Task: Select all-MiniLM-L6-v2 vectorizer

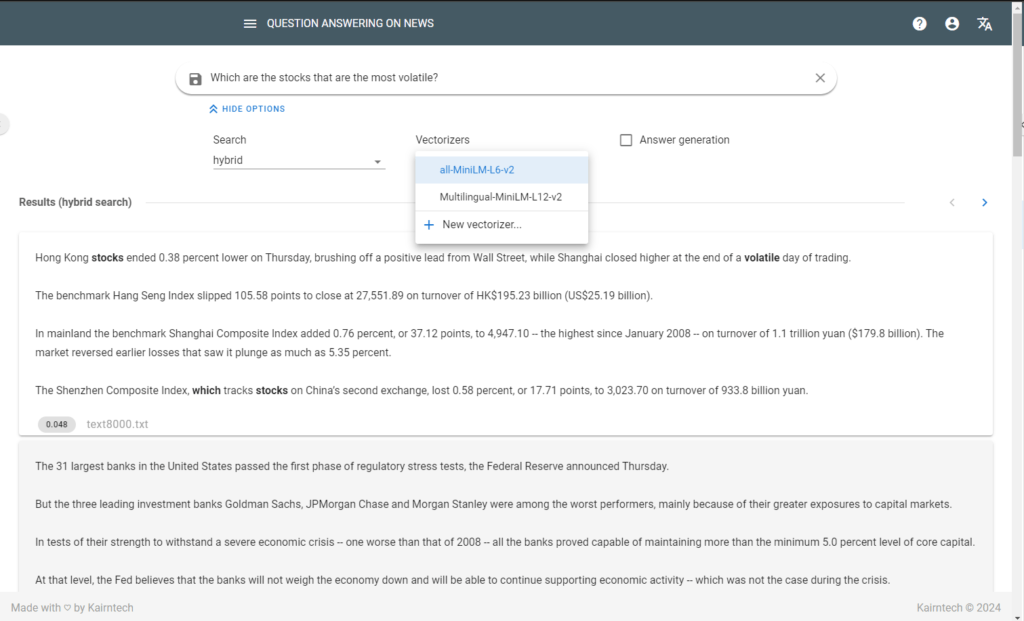Action: (502, 170)
